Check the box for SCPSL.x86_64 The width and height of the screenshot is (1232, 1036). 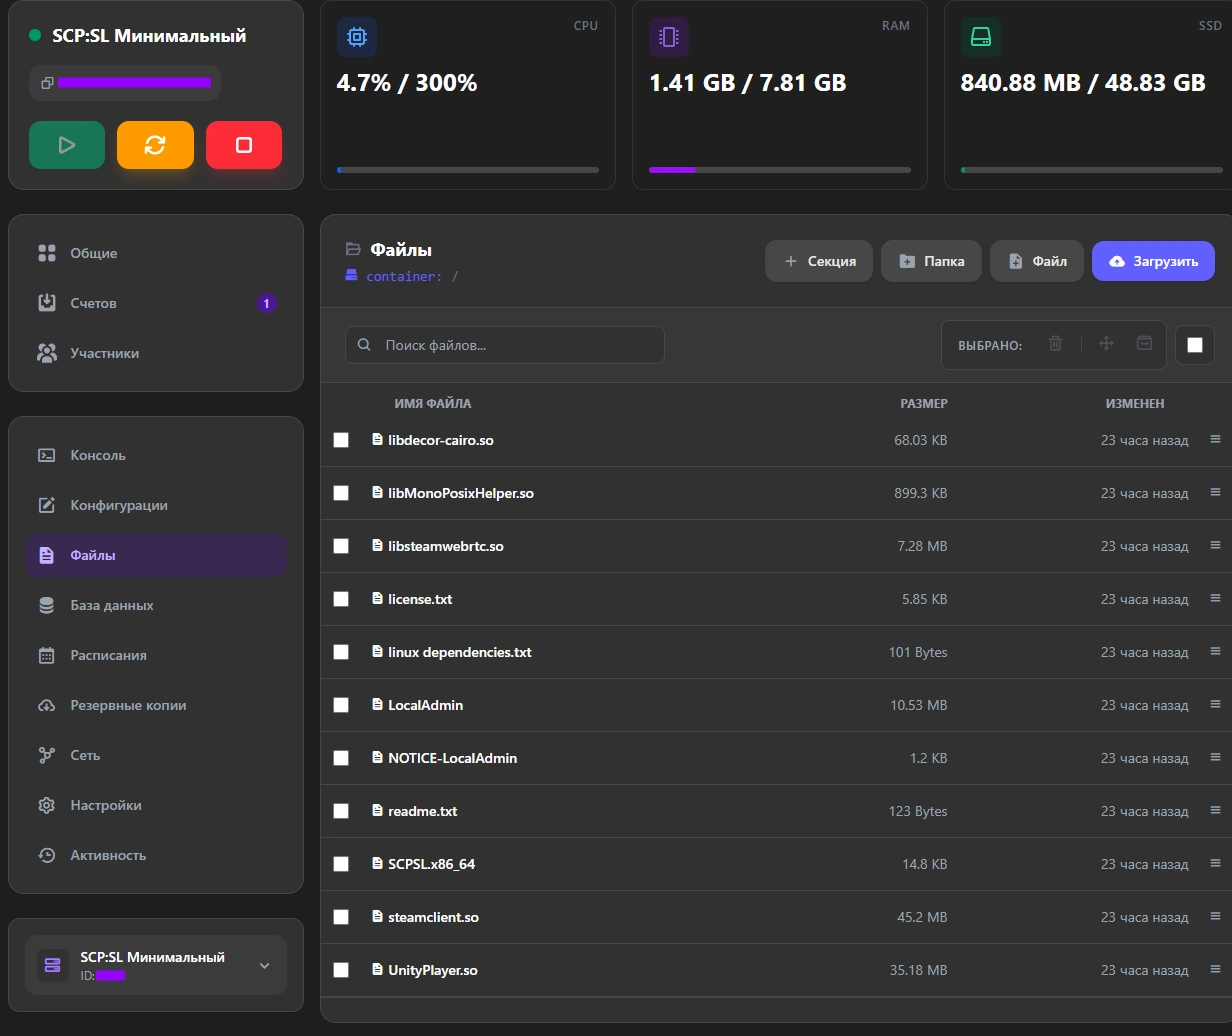pyautogui.click(x=341, y=864)
